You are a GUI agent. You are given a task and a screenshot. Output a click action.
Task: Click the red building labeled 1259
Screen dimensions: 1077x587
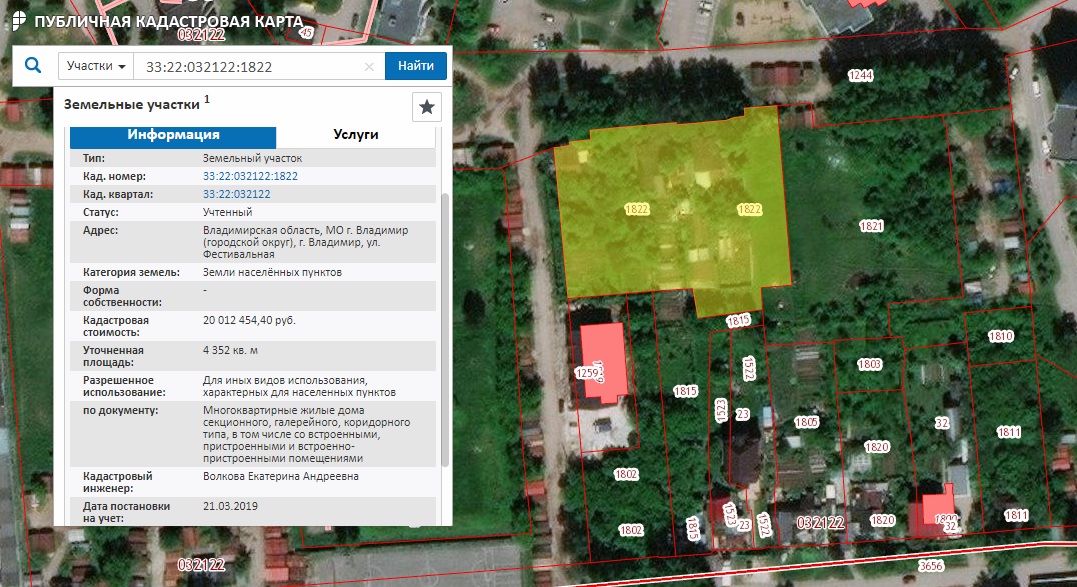(603, 361)
